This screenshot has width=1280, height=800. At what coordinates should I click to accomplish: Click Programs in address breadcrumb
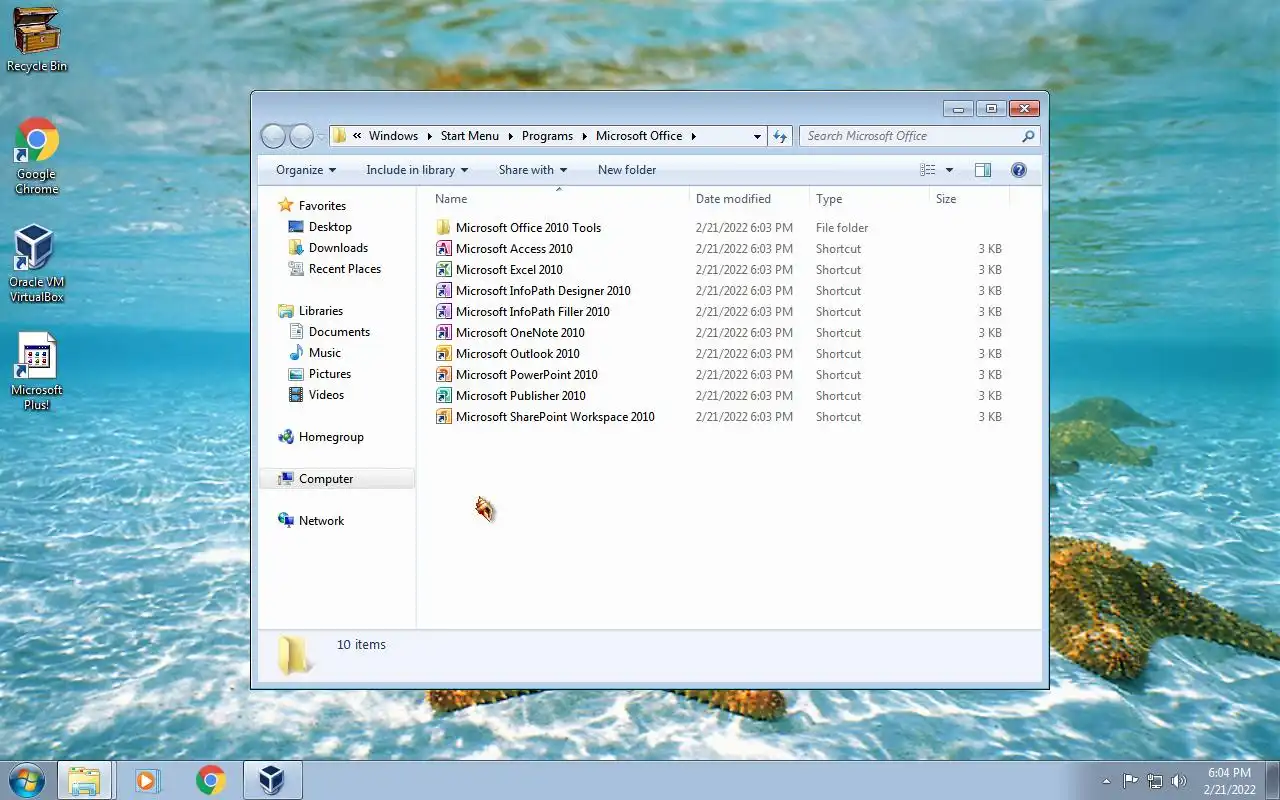(x=547, y=136)
